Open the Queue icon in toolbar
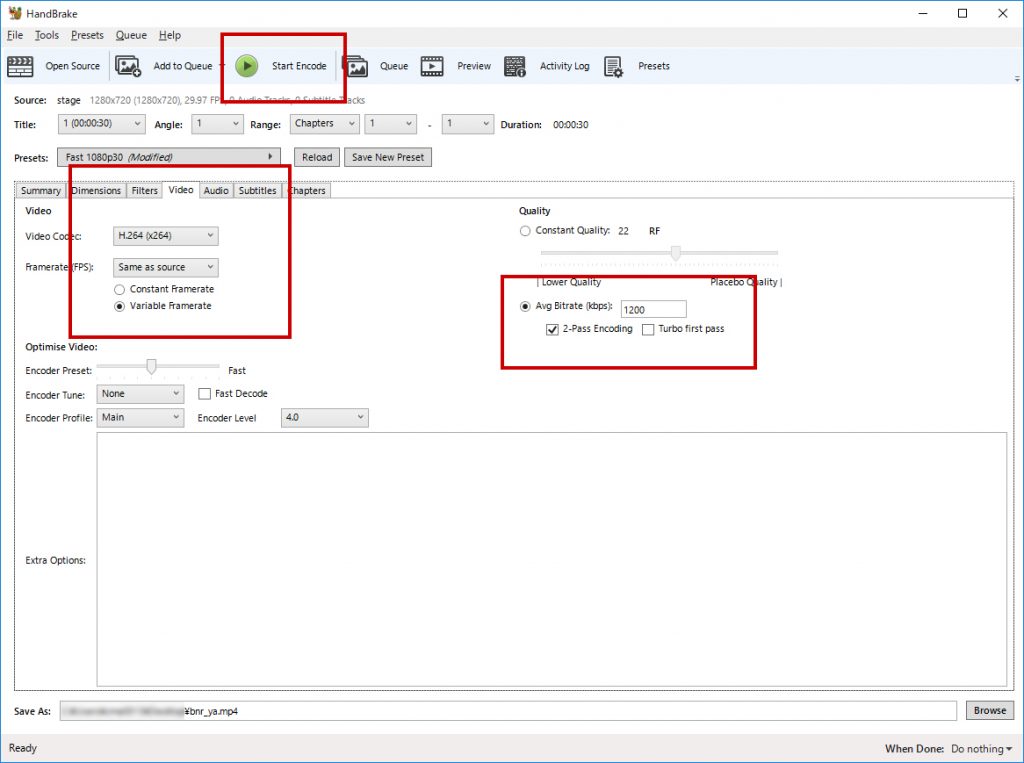The width and height of the screenshot is (1024, 763). pos(356,66)
